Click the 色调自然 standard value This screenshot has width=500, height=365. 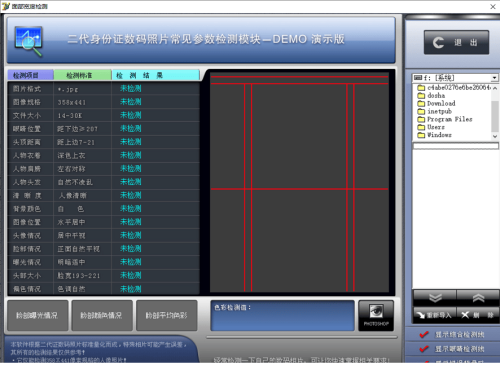point(71,289)
